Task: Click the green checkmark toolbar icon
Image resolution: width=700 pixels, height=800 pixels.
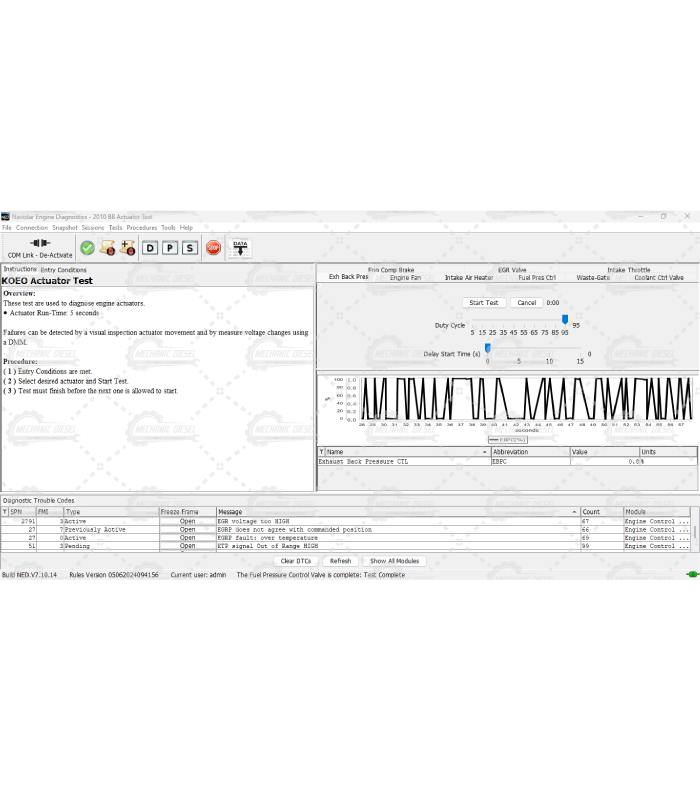Action: [x=87, y=248]
